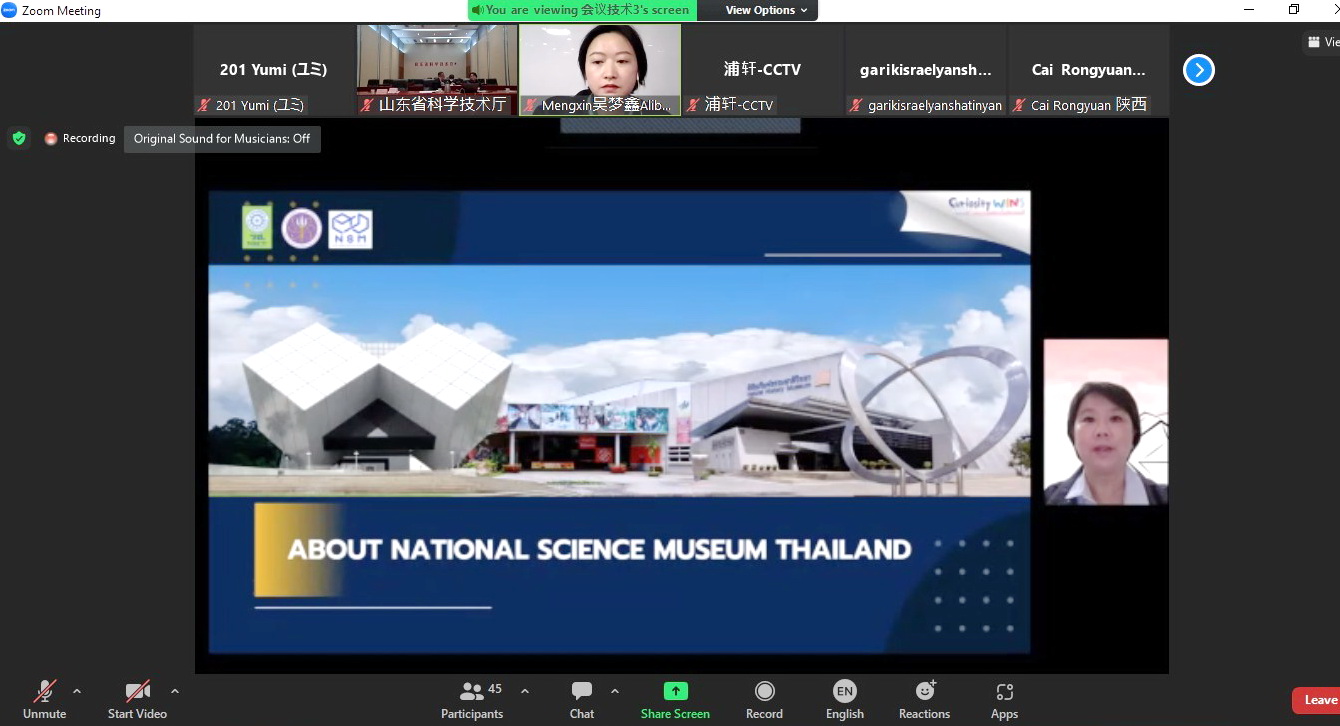The width and height of the screenshot is (1340, 726).
Task: Open the Chat panel
Action: [581, 692]
